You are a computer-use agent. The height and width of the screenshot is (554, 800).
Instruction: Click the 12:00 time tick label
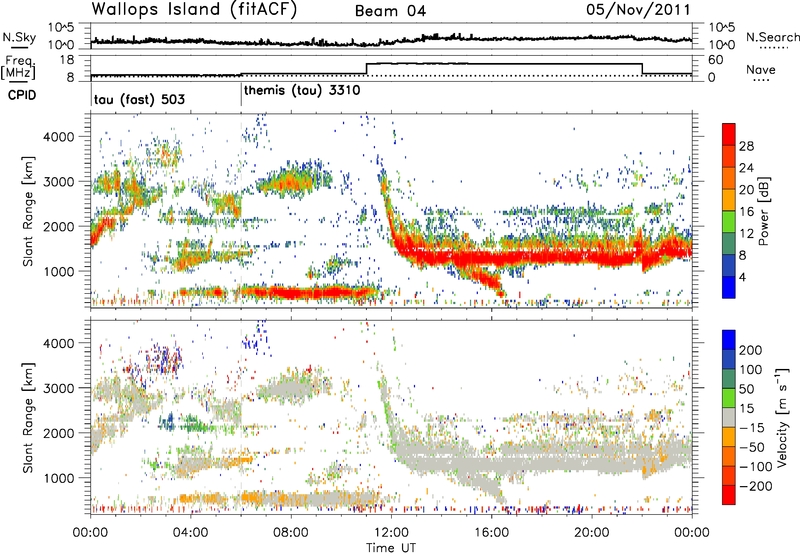[x=391, y=533]
